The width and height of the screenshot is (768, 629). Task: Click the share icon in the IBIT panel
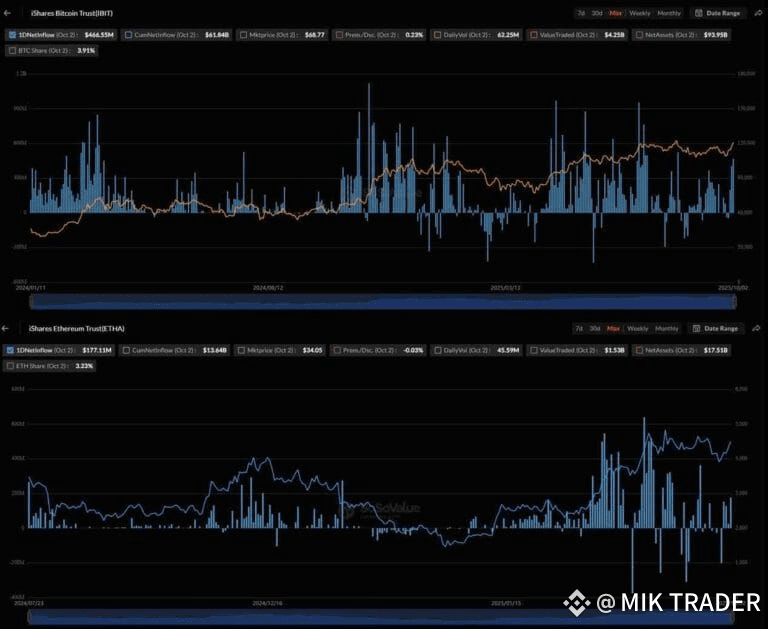click(758, 13)
